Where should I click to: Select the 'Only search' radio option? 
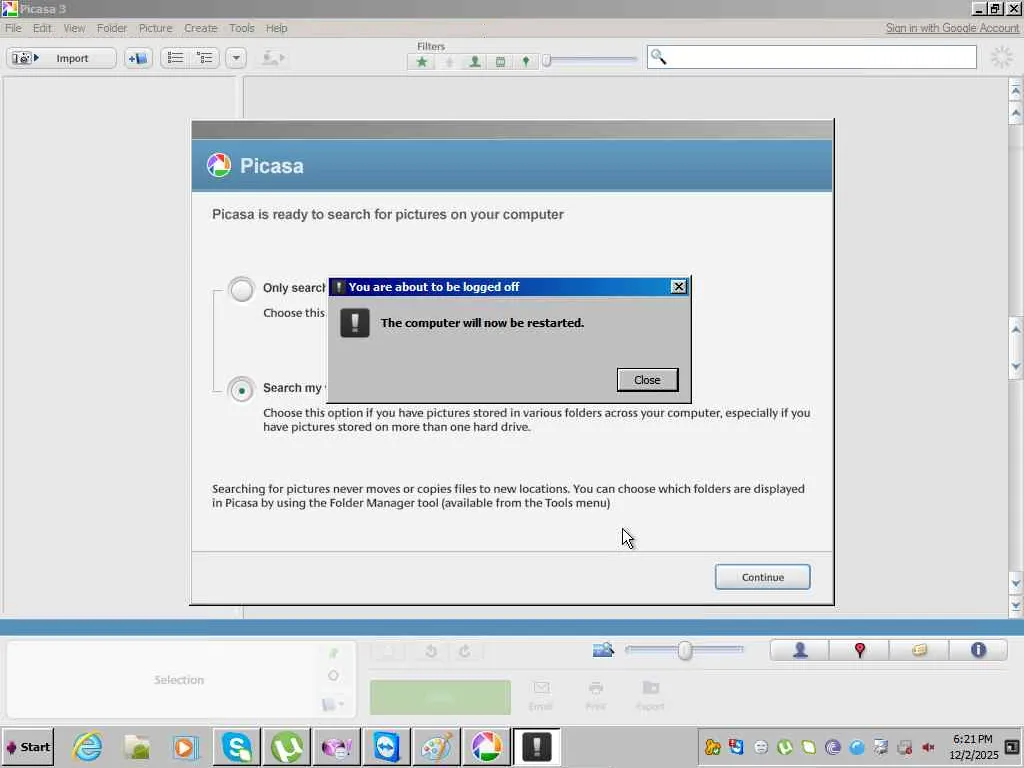[x=242, y=289]
